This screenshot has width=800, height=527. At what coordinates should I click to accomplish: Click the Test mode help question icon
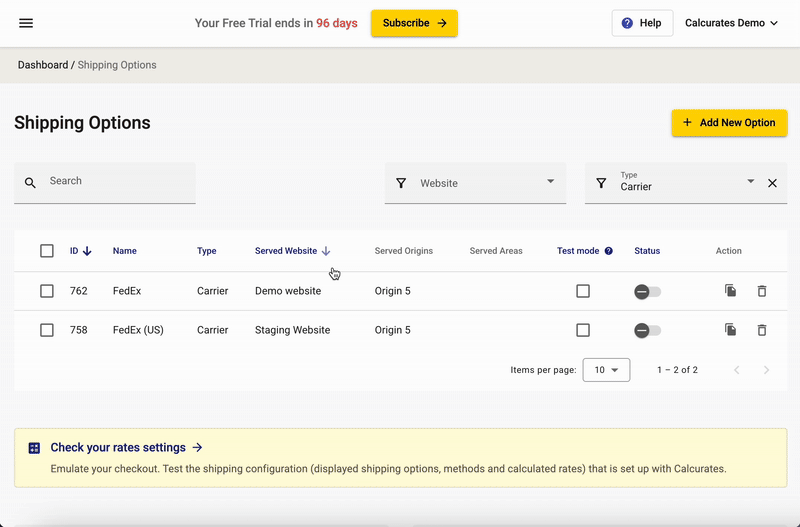609,250
